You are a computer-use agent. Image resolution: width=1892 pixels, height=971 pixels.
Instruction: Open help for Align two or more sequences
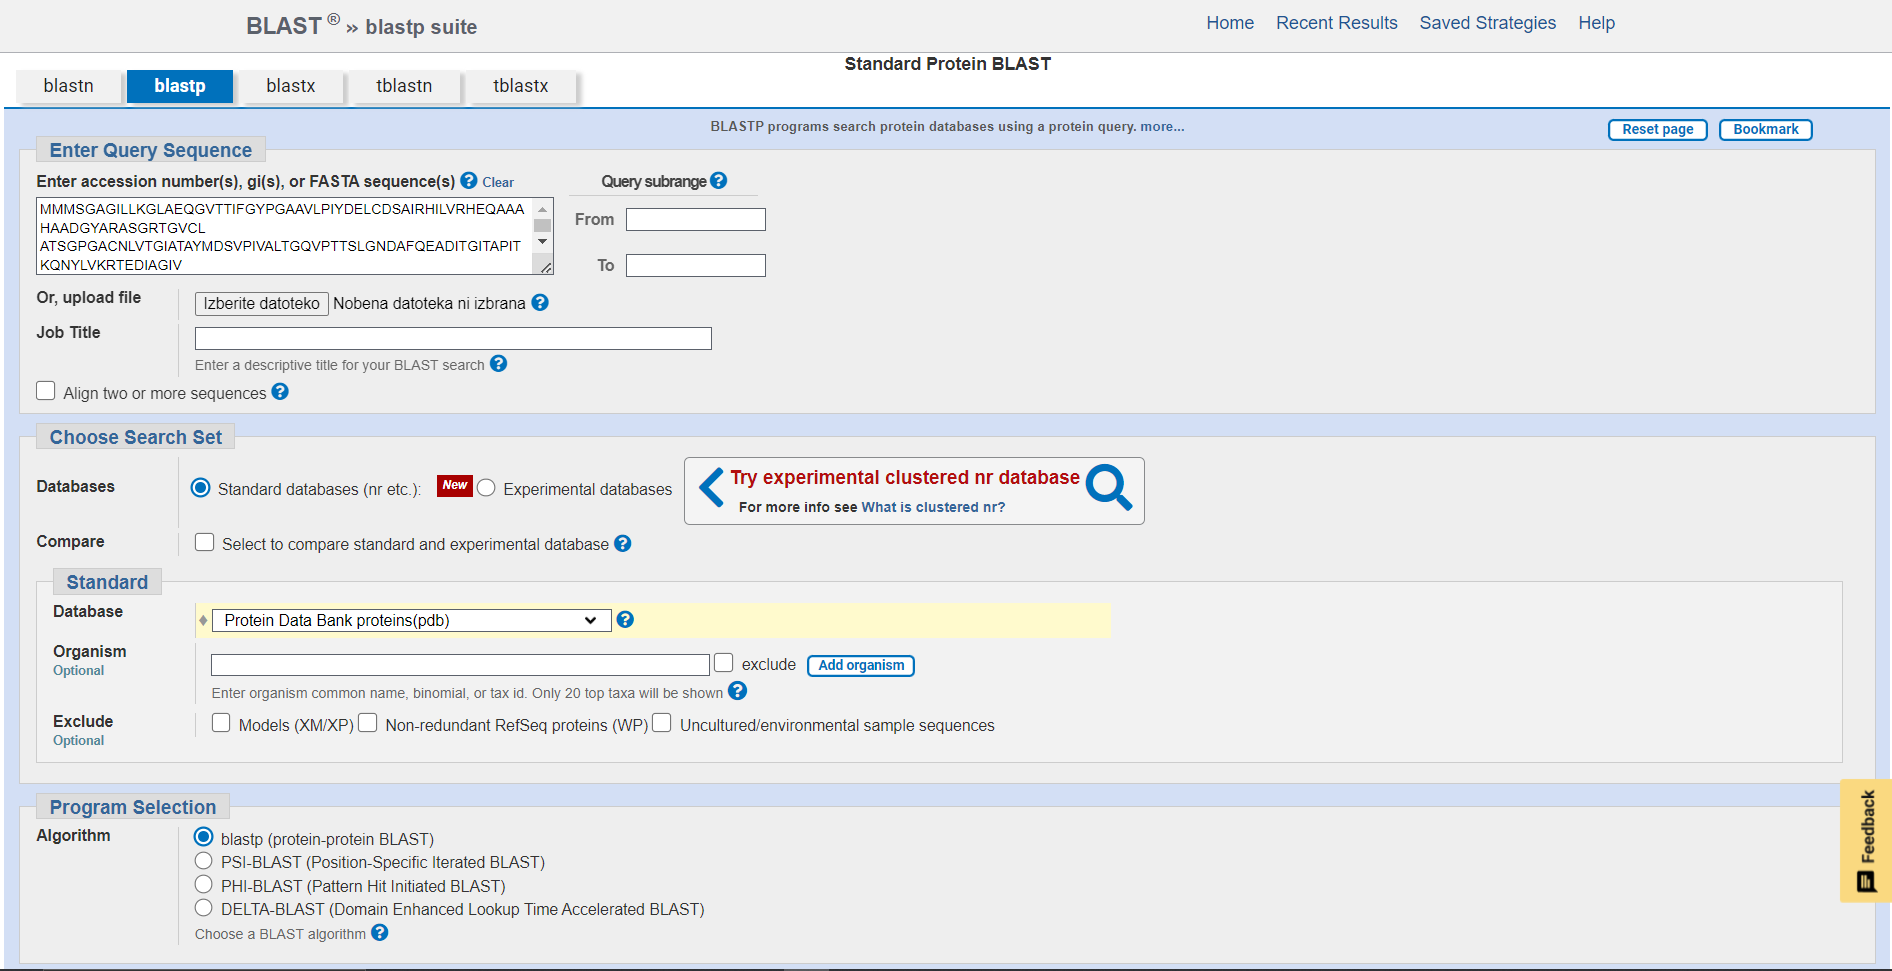click(x=280, y=392)
